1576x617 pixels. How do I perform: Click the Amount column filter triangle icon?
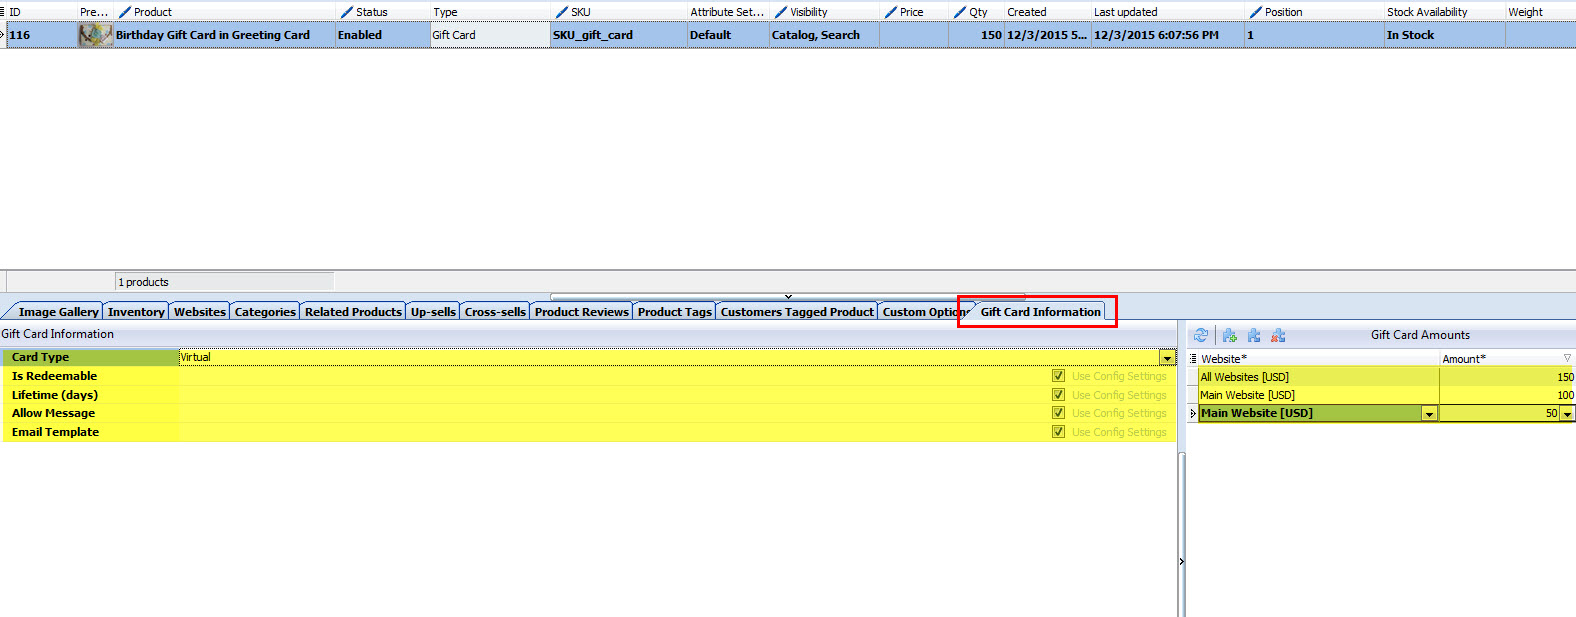[x=1566, y=358]
